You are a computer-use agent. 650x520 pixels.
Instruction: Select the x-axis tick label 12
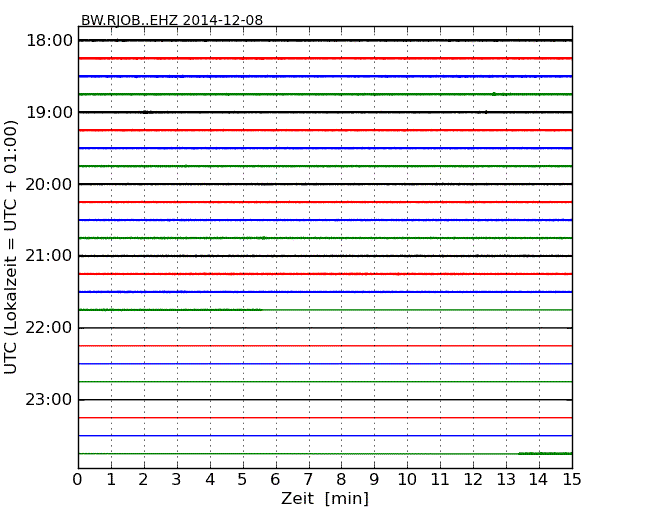coord(473,479)
